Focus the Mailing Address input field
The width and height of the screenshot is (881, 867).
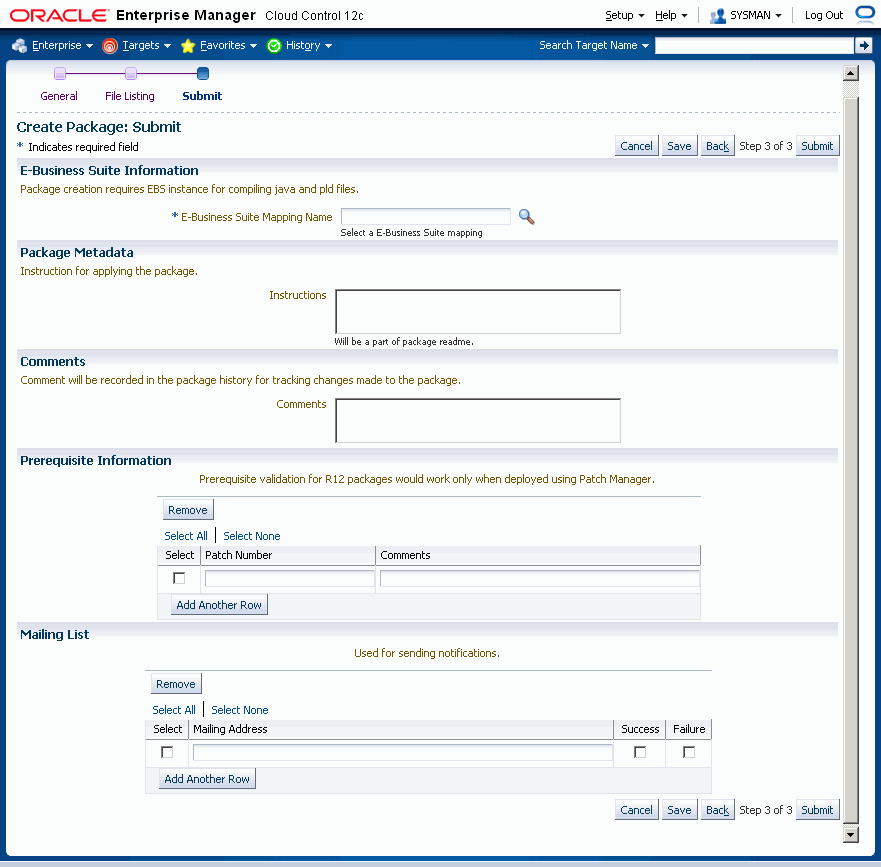[x=403, y=753]
